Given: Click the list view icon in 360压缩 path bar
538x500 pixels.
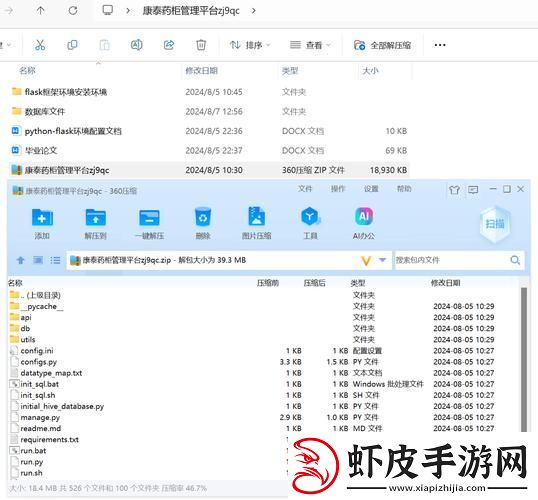Looking at the screenshot, I should pyautogui.click(x=55, y=260).
